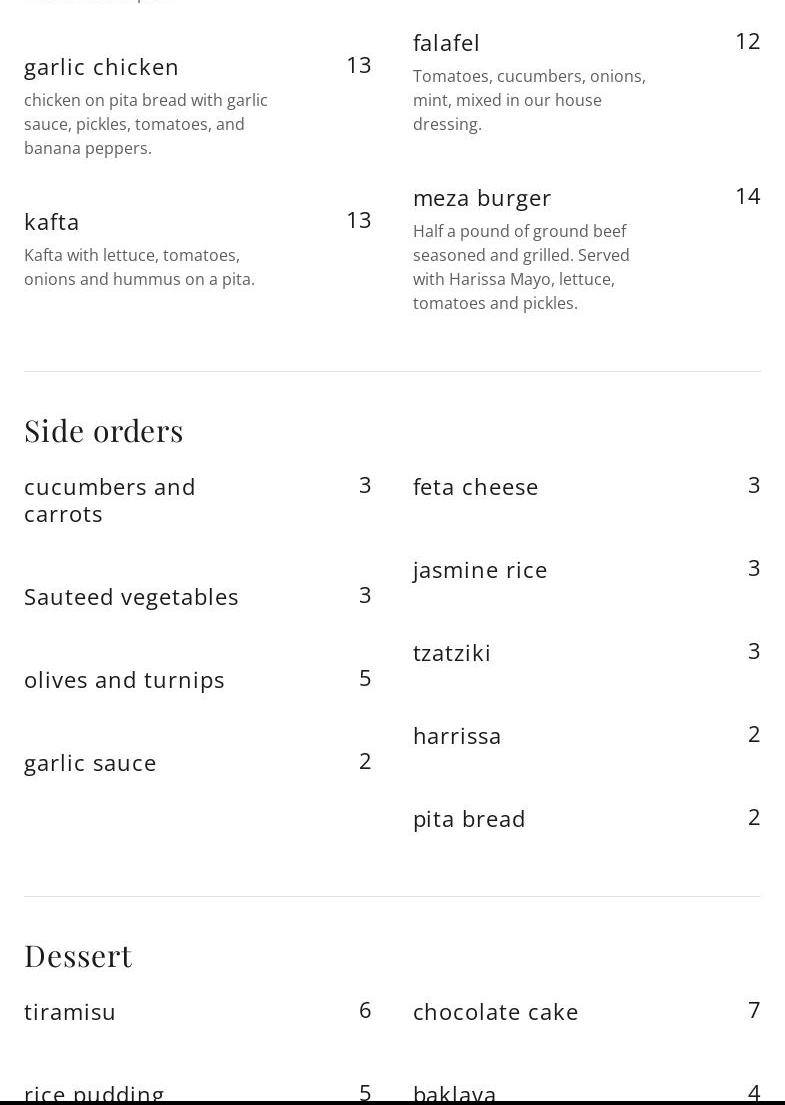Screen dimensions: 785x1105
Task: Select the kafta sandwich title
Action: tap(52, 222)
